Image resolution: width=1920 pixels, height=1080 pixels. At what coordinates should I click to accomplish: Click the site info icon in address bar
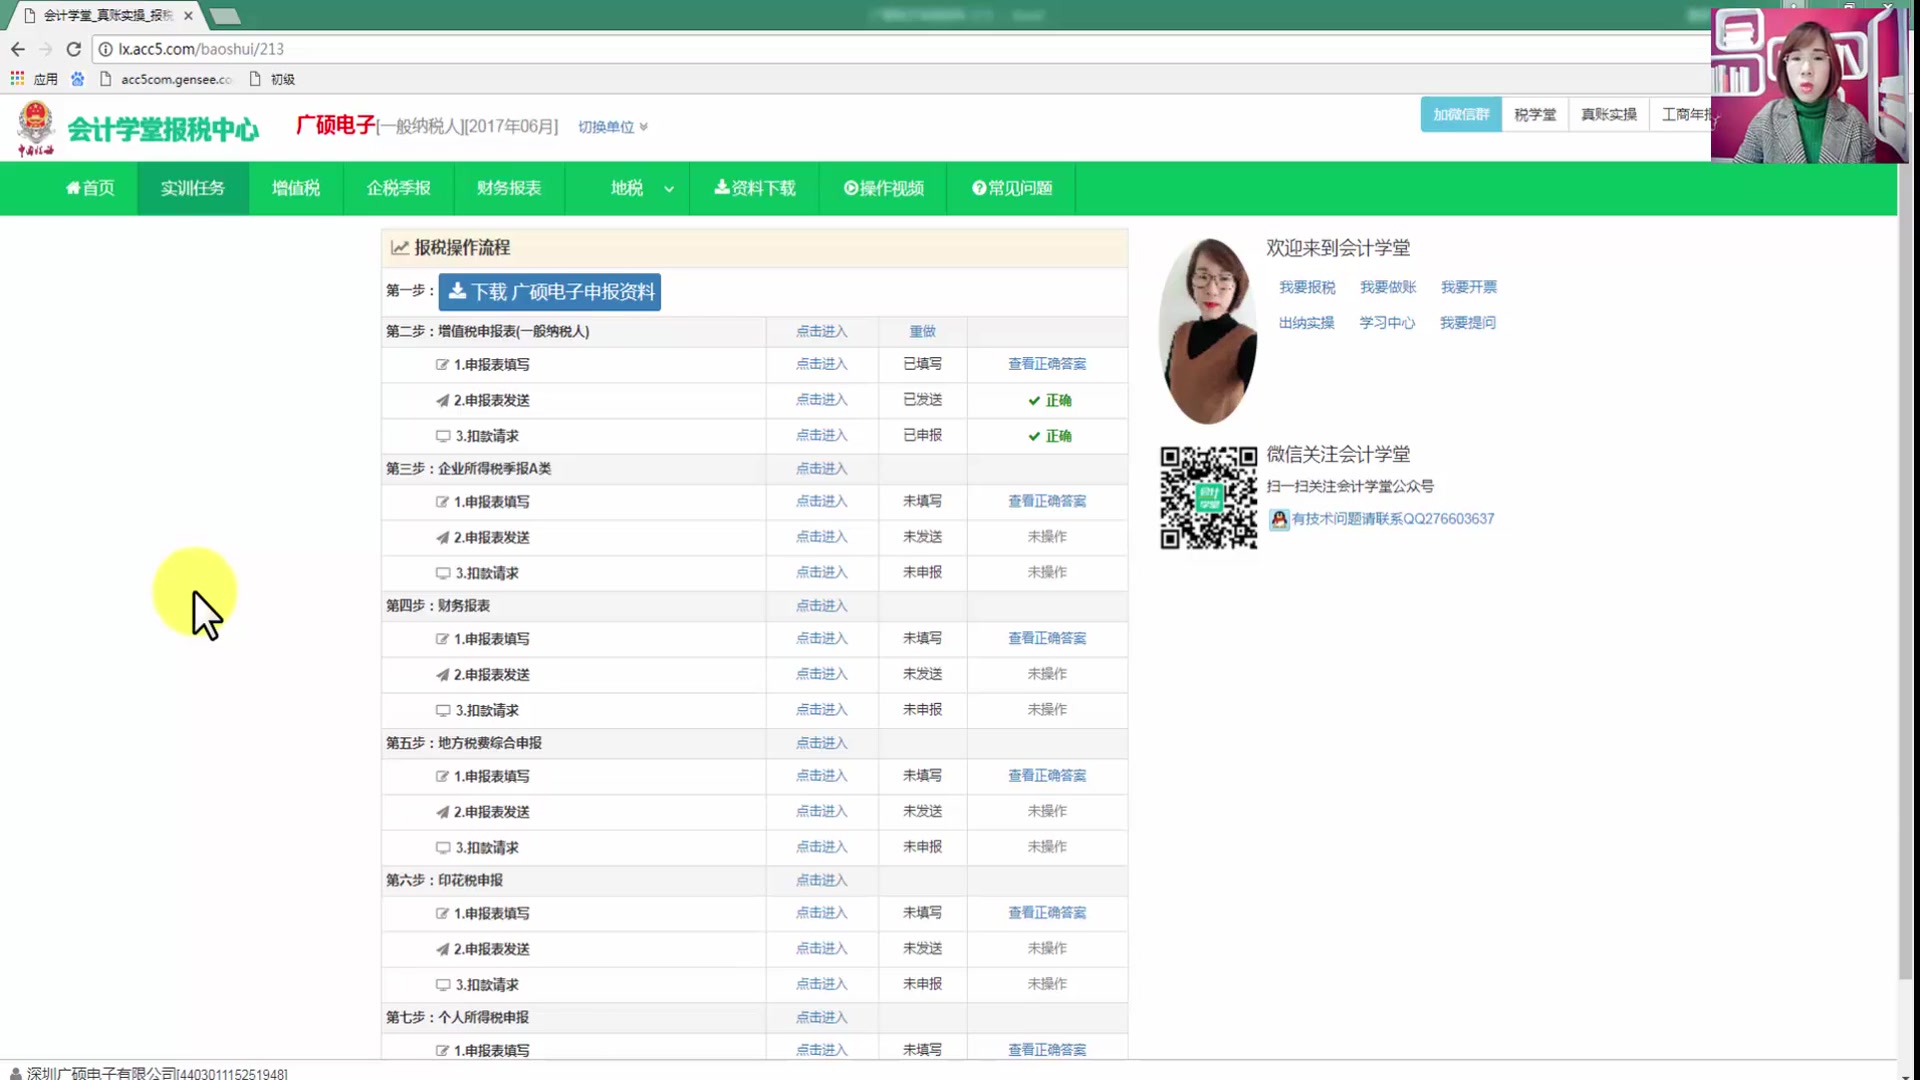click(105, 49)
